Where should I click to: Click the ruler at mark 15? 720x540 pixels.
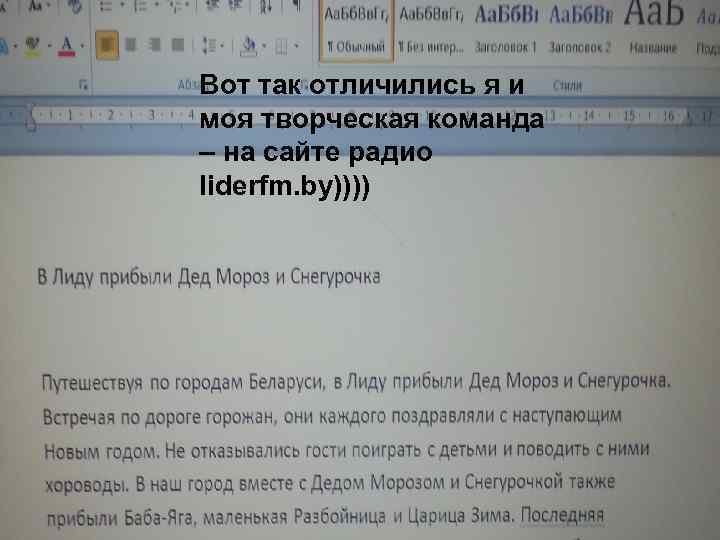pos(629,116)
